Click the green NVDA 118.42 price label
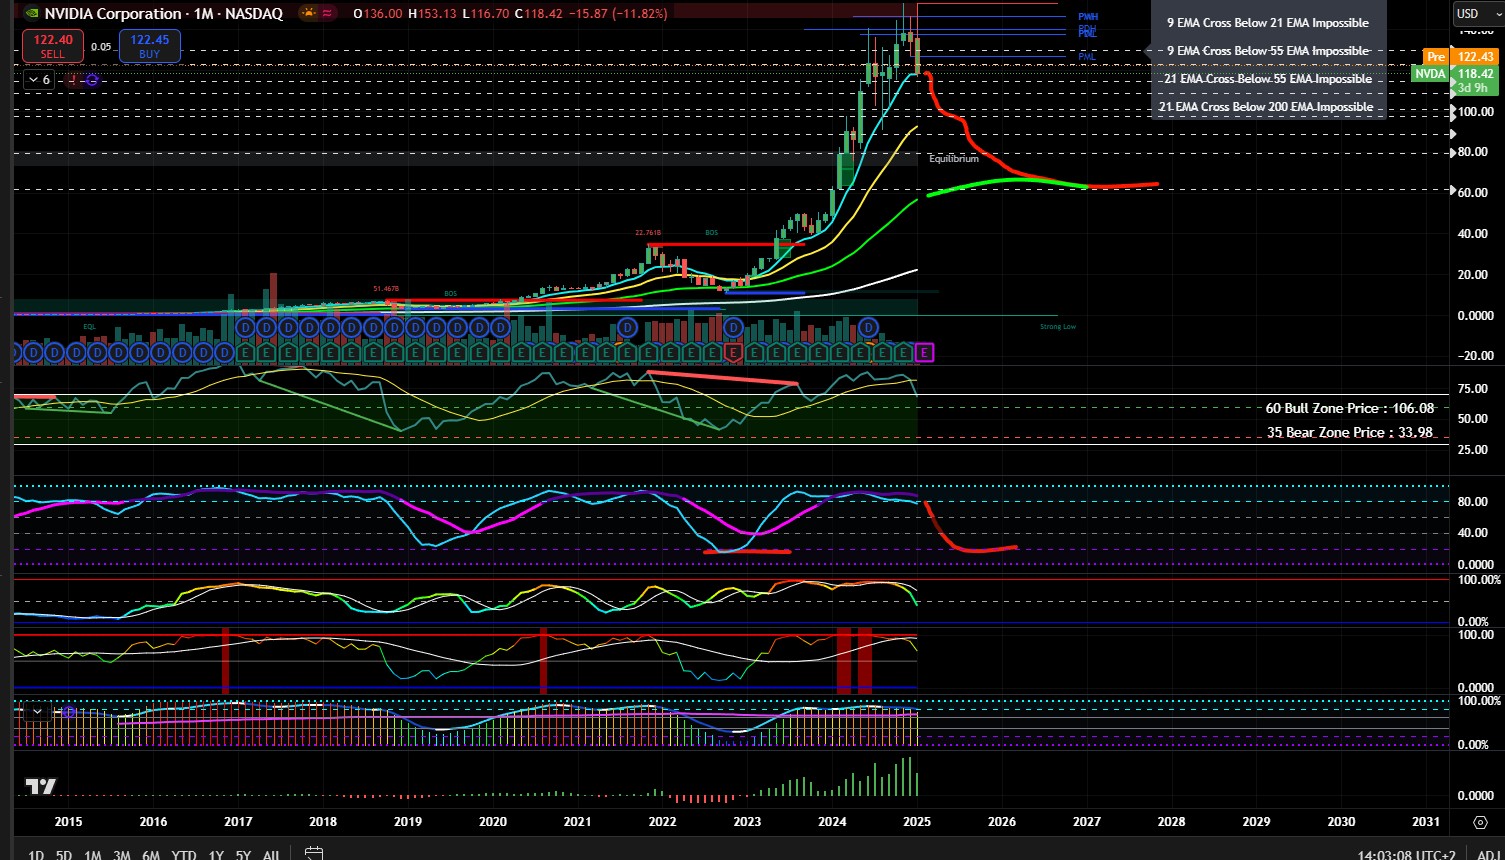The width and height of the screenshot is (1505, 860). (x=1455, y=73)
